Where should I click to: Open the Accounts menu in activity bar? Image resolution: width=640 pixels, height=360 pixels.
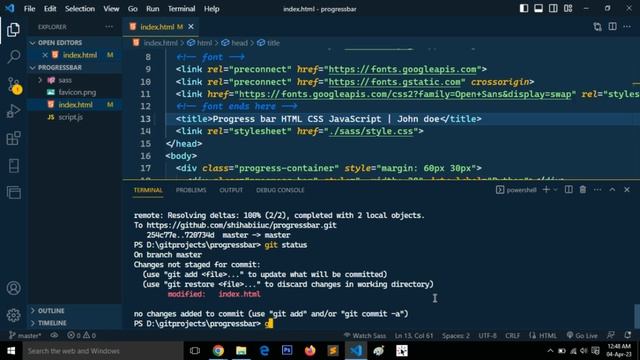pyautogui.click(x=13, y=288)
